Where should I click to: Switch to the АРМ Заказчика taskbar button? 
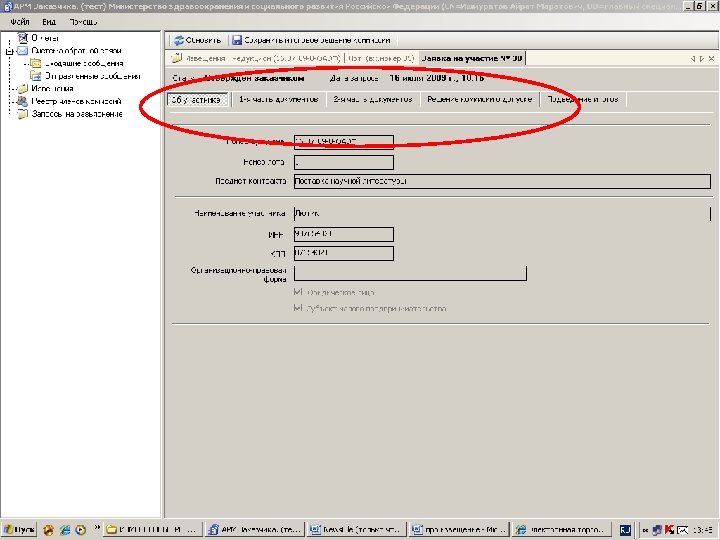coord(255,530)
